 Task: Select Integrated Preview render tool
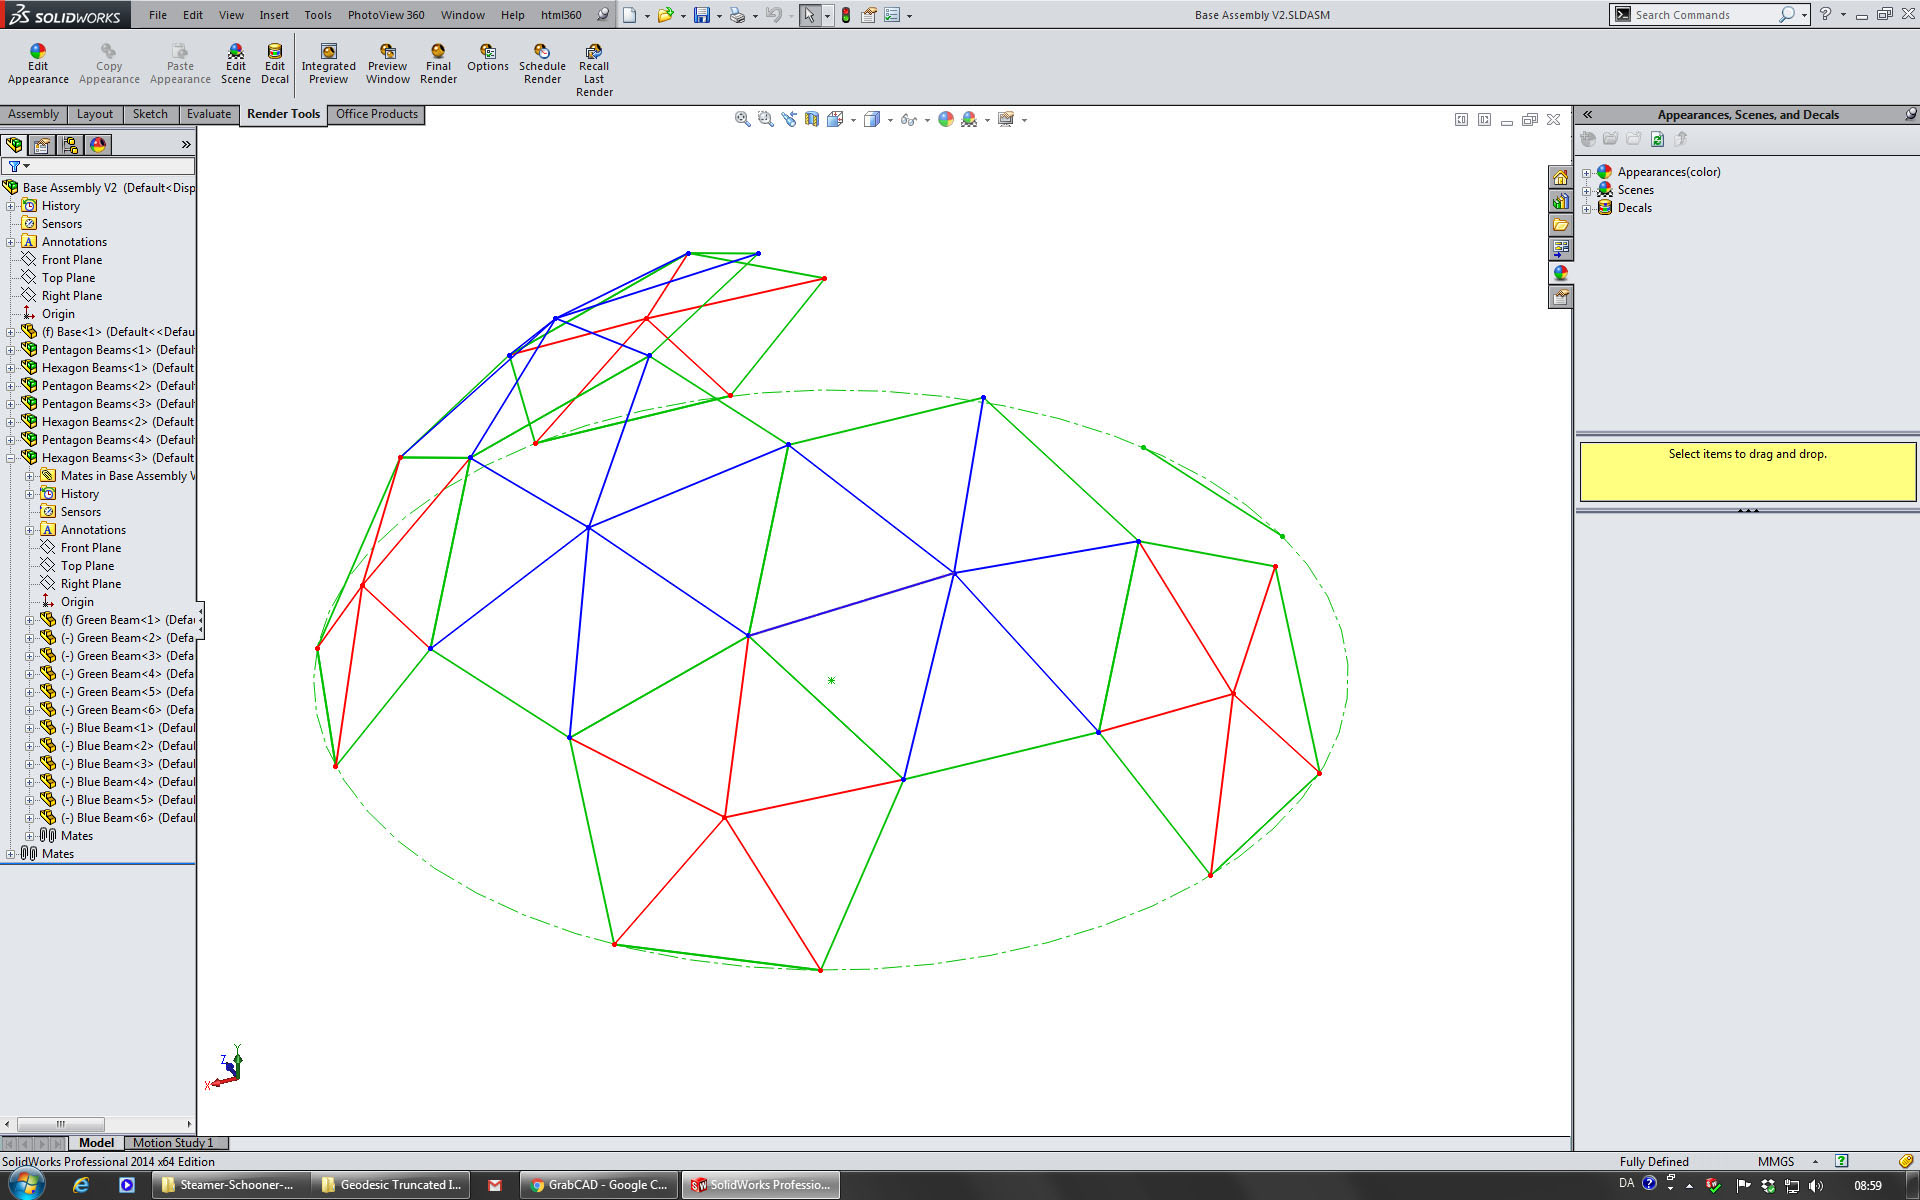point(328,64)
